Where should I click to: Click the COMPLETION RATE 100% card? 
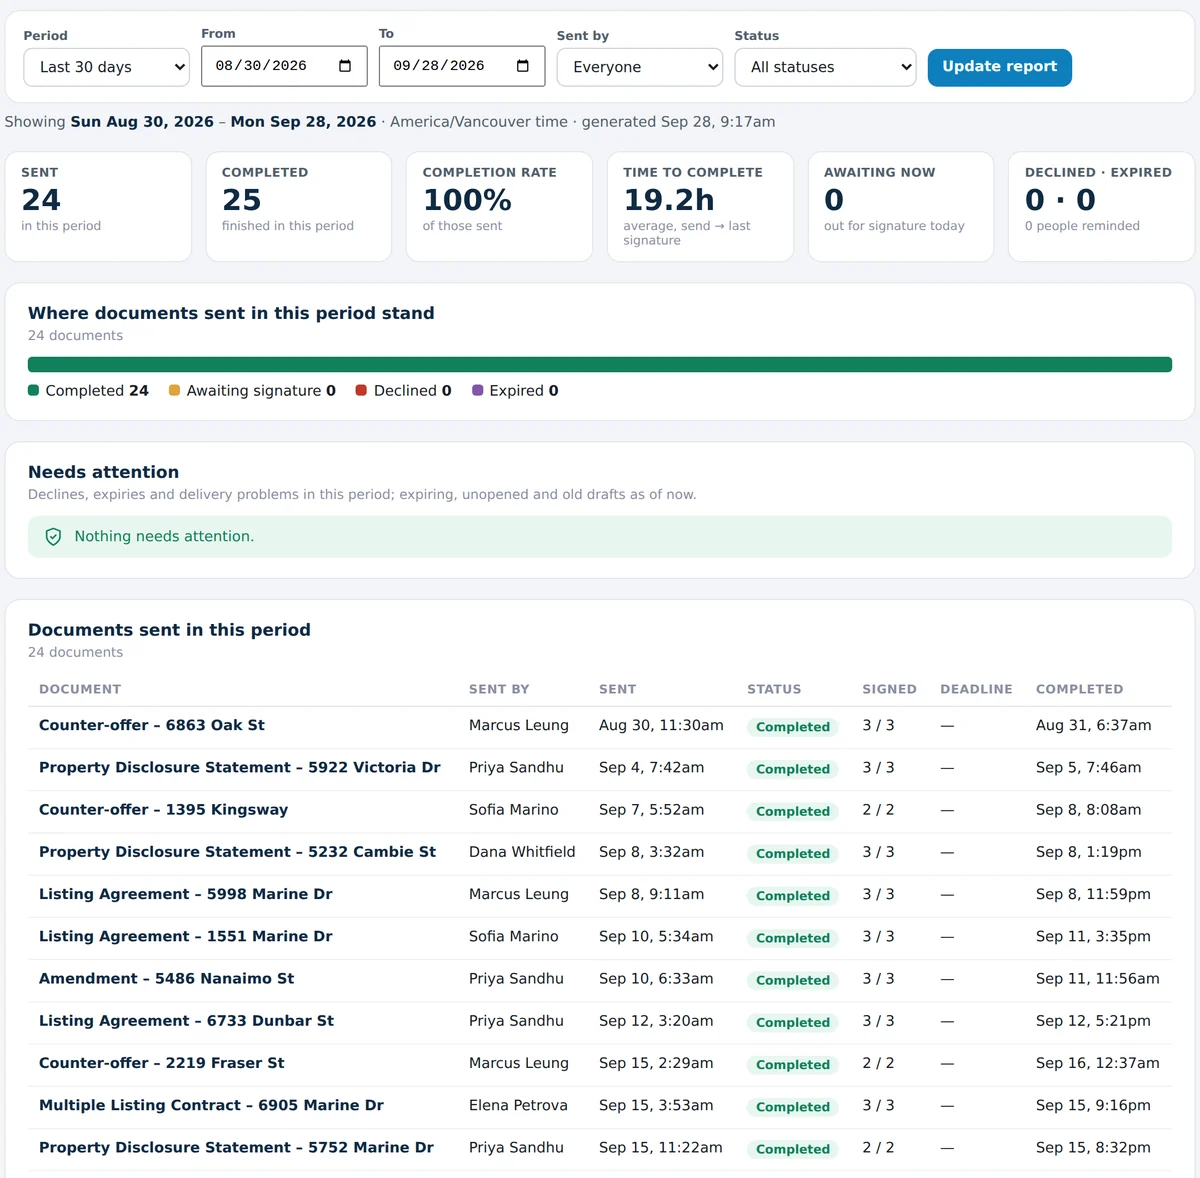click(x=499, y=207)
